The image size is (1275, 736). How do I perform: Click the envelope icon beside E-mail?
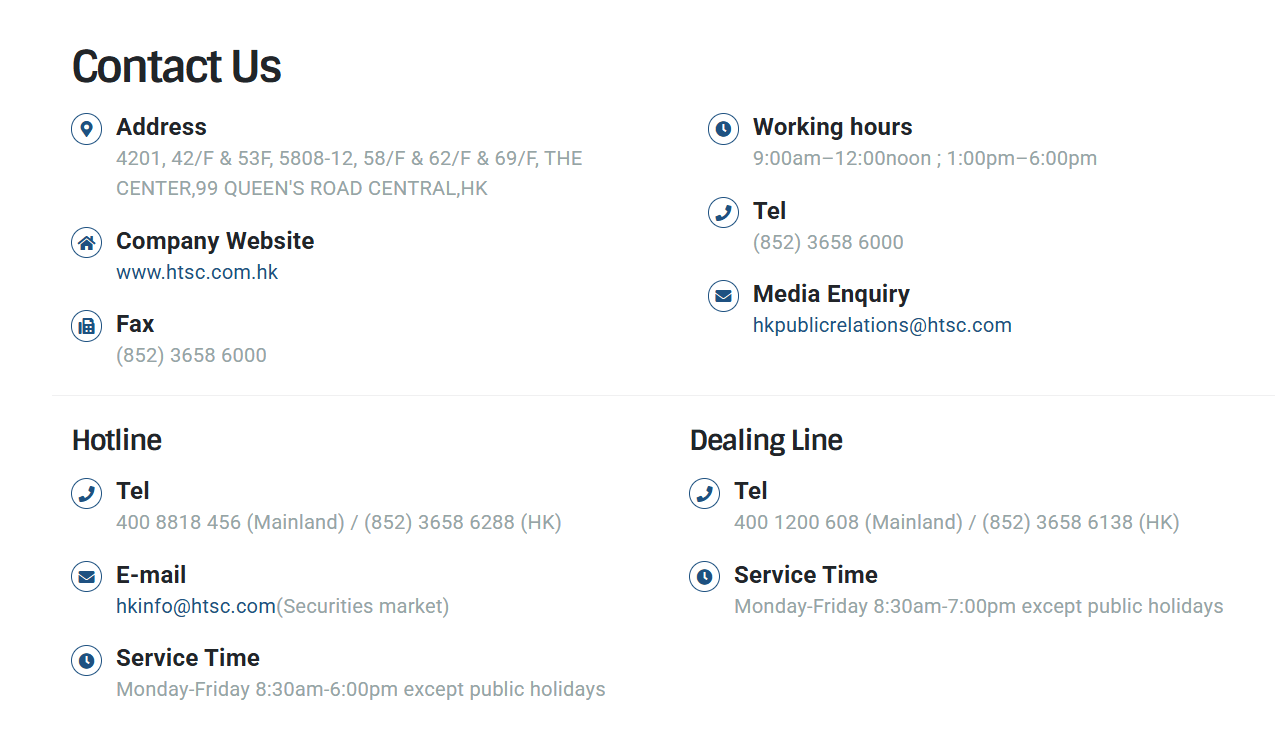click(x=87, y=577)
